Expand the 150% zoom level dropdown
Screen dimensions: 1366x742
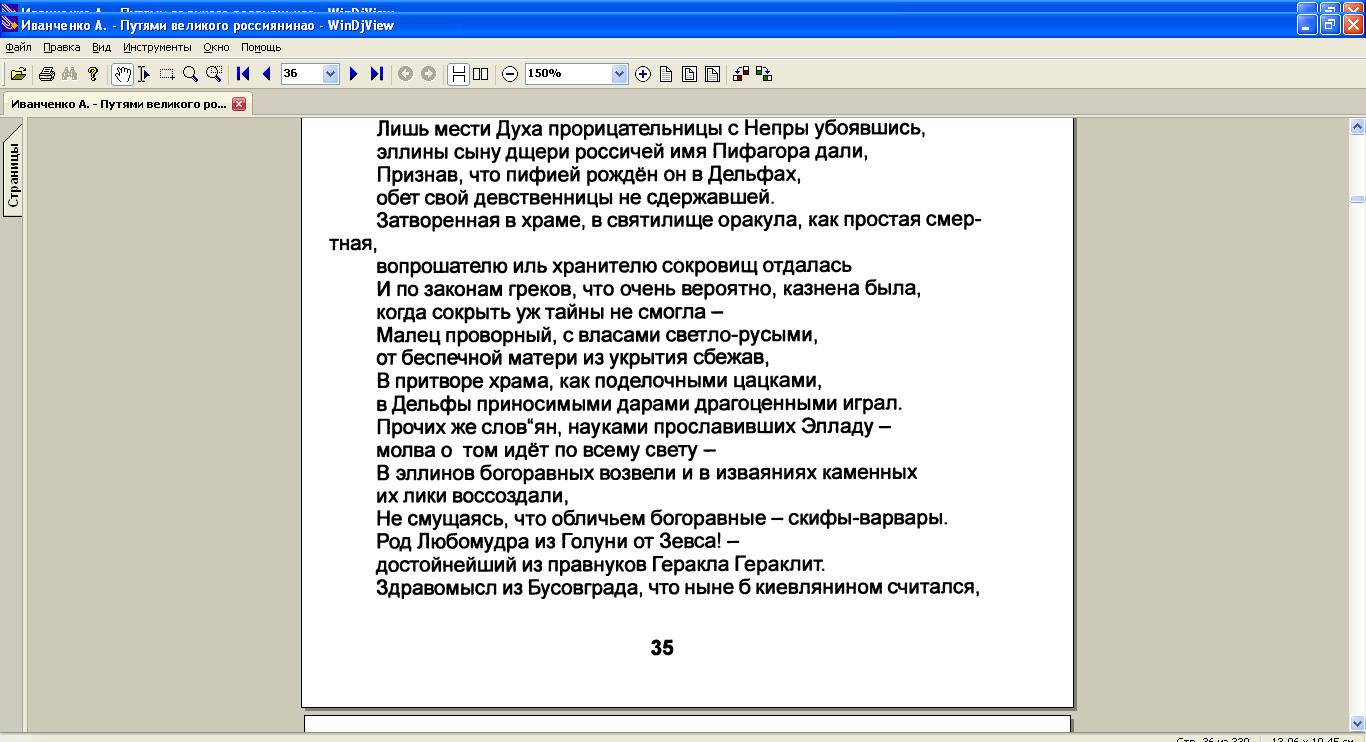pos(618,74)
